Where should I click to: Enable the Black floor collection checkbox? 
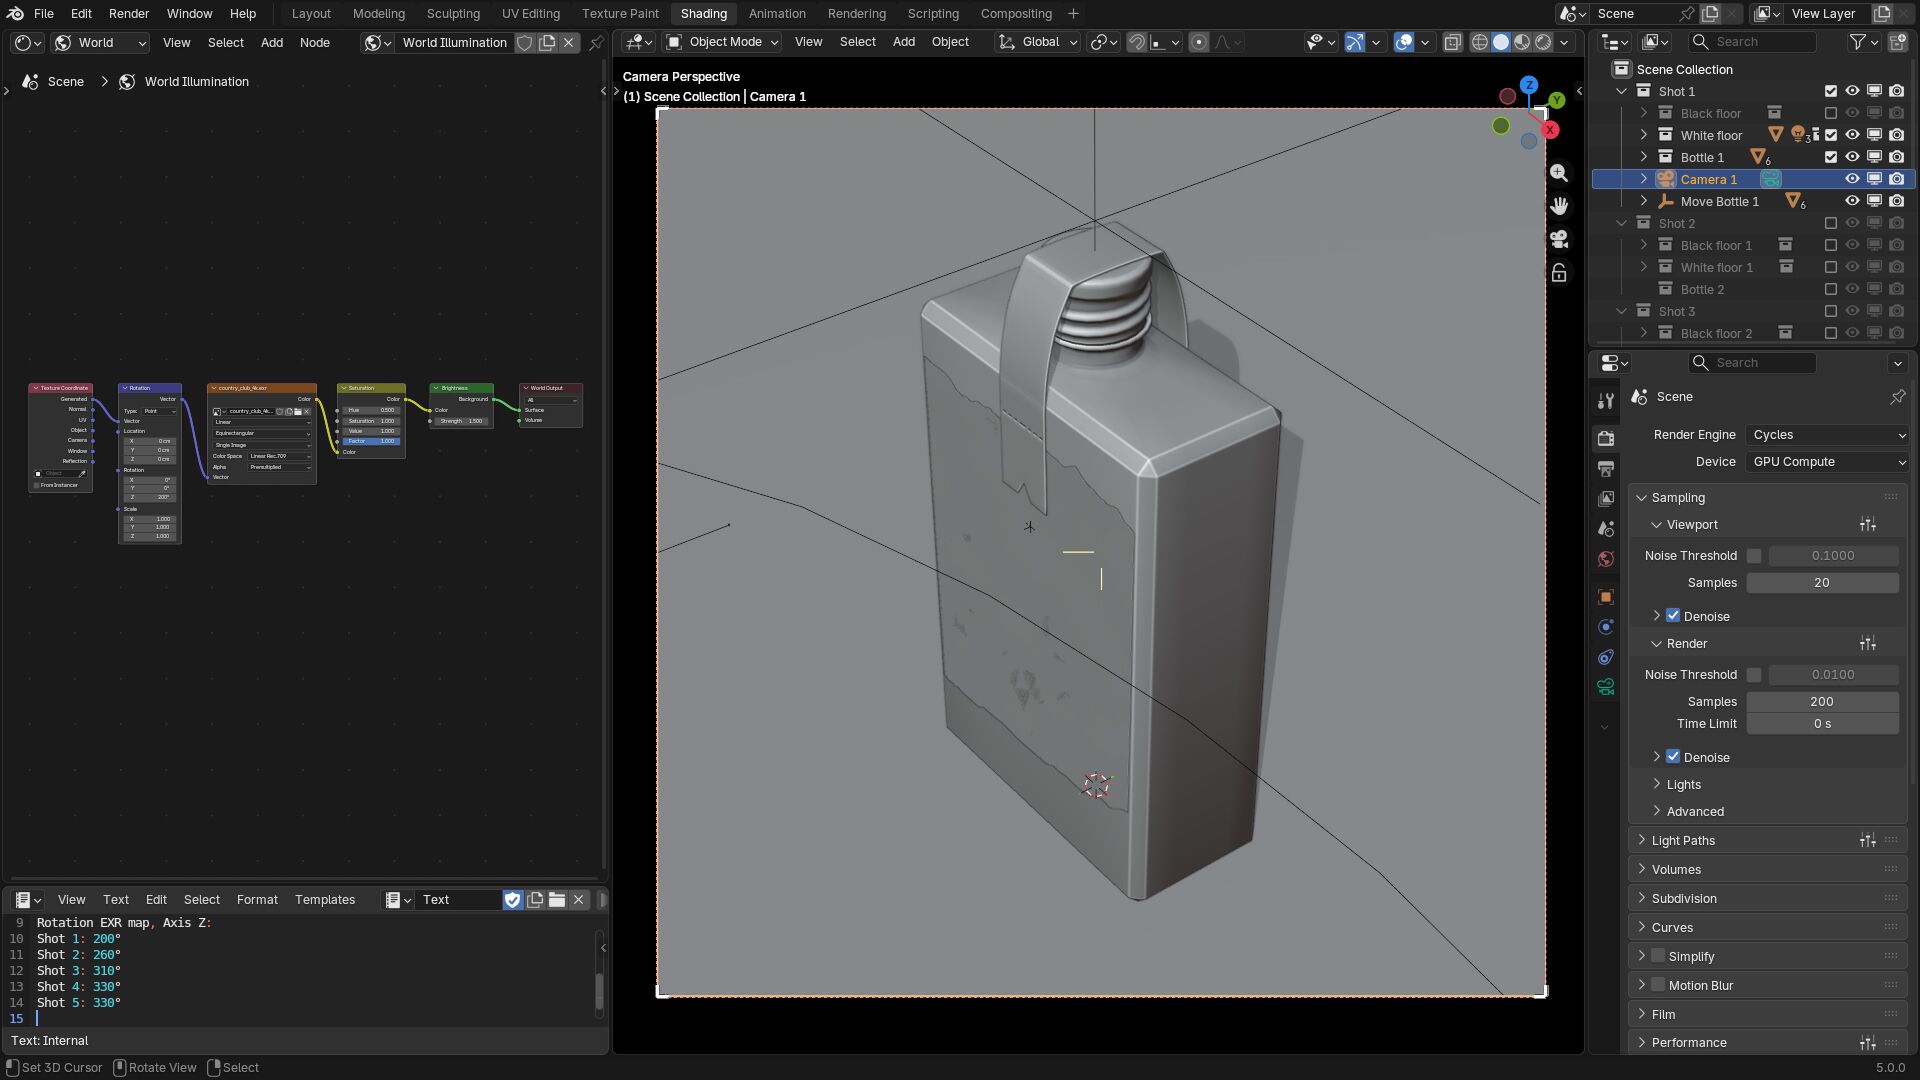click(1830, 113)
